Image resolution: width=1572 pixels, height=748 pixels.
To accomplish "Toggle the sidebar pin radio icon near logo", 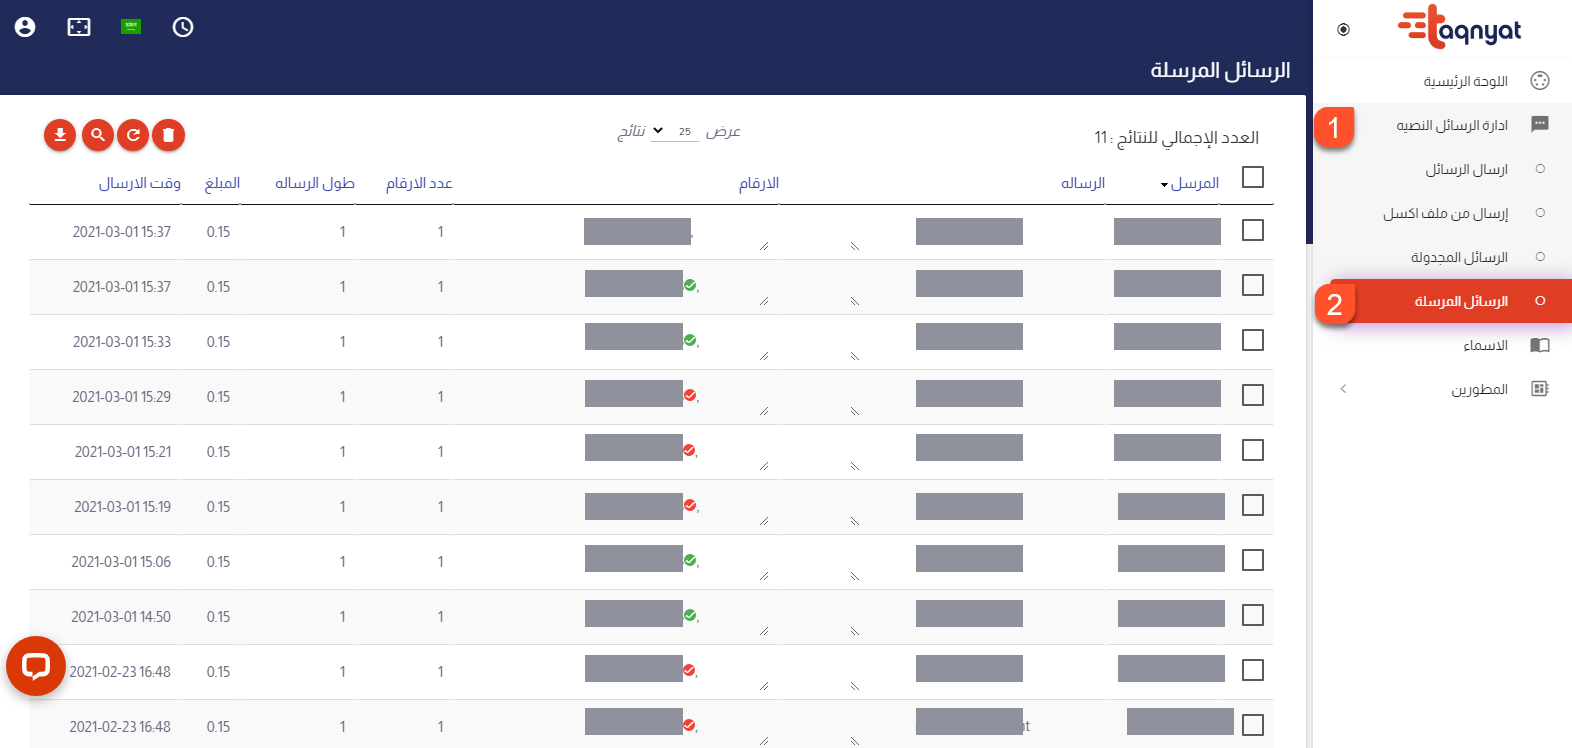I will [x=1343, y=30].
